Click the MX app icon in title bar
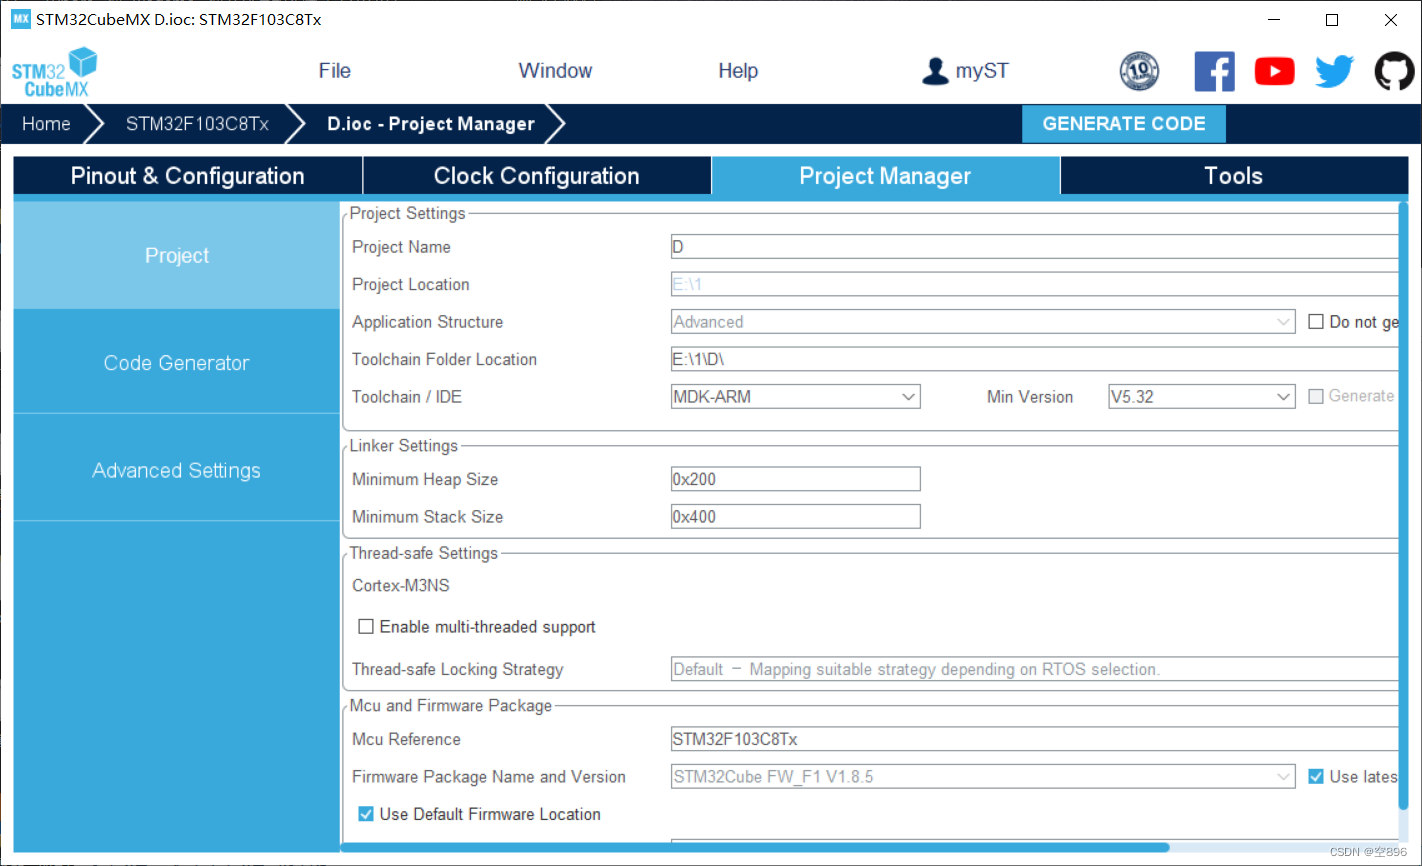This screenshot has height=866, width=1422. 20,19
